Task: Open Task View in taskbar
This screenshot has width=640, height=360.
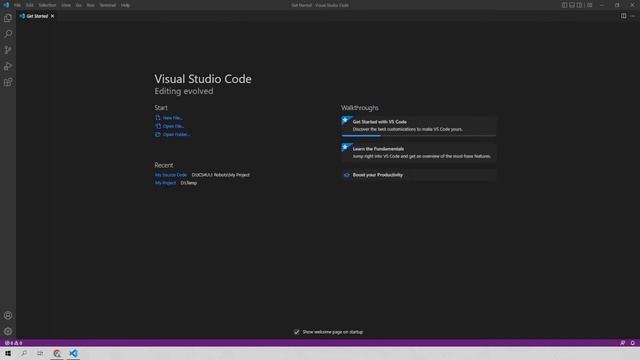Action: point(40,353)
